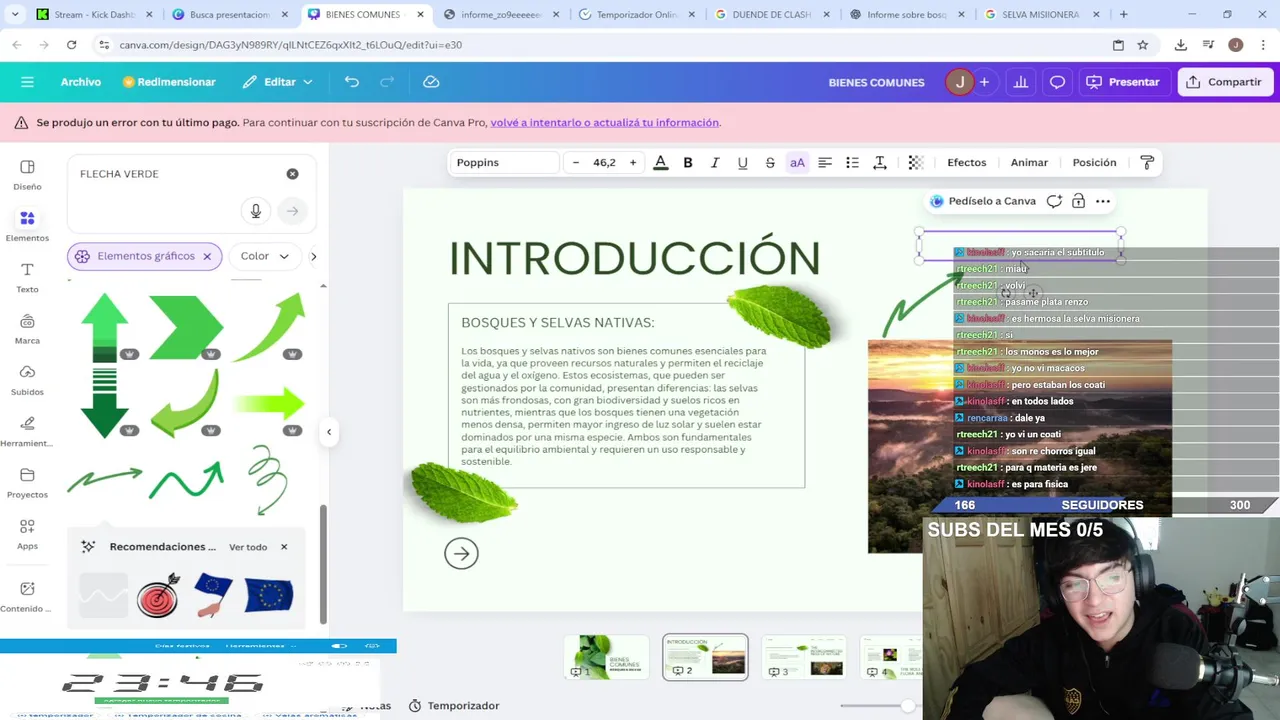Open Animar options

pos(1029,162)
